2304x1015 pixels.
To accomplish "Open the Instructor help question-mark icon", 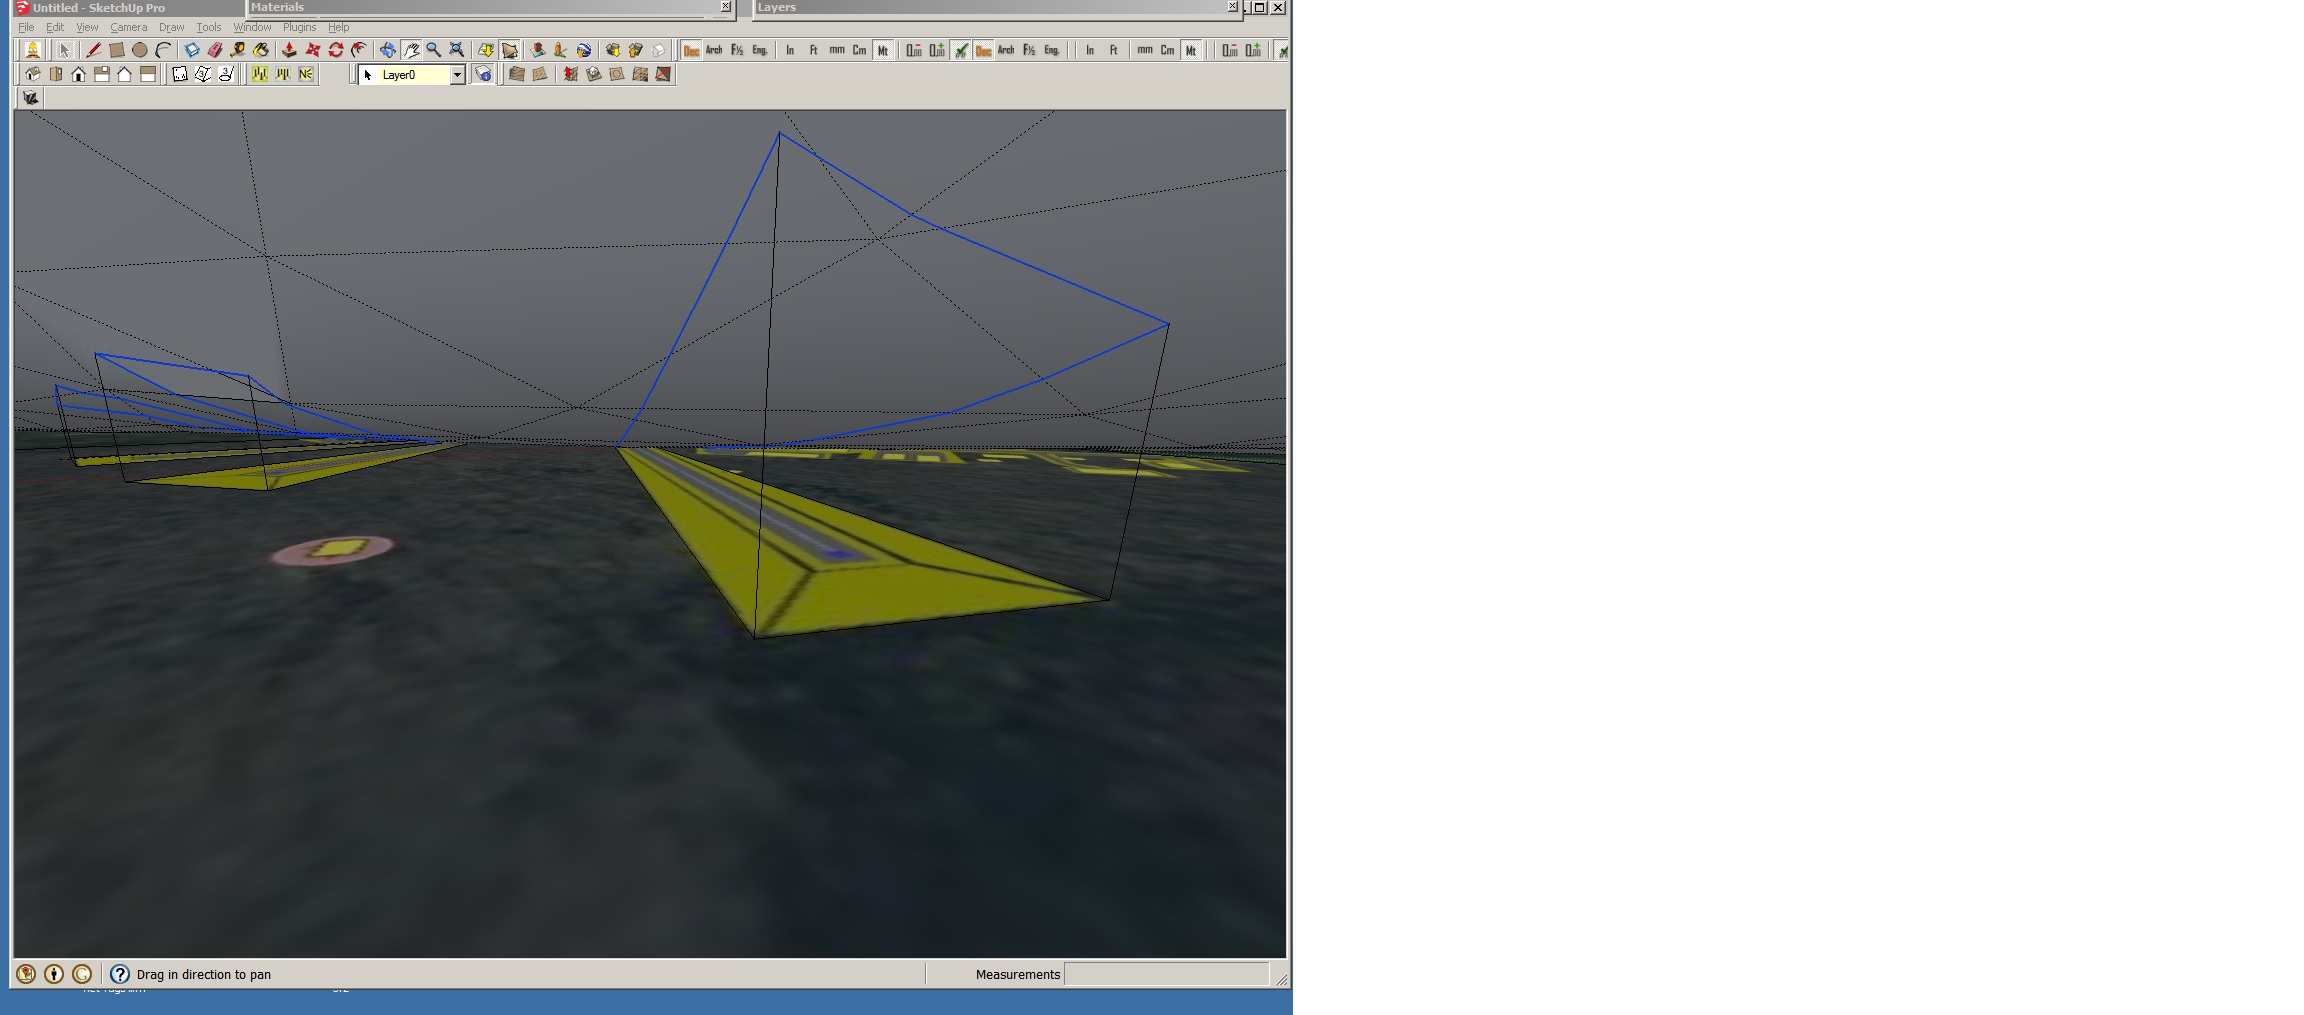I will pos(120,974).
